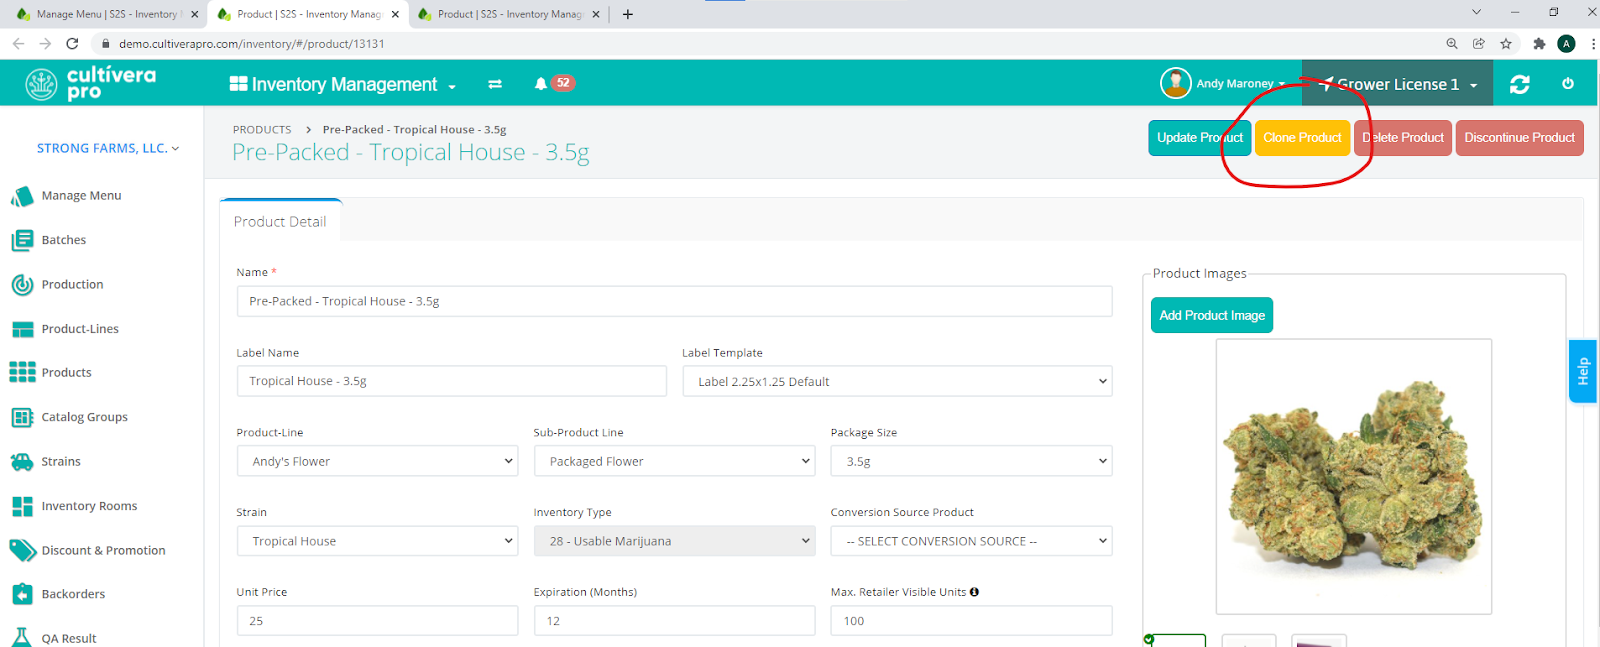Viewport: 1600px width, 647px height.
Task: Click Discontinue Product button
Action: click(x=1519, y=138)
